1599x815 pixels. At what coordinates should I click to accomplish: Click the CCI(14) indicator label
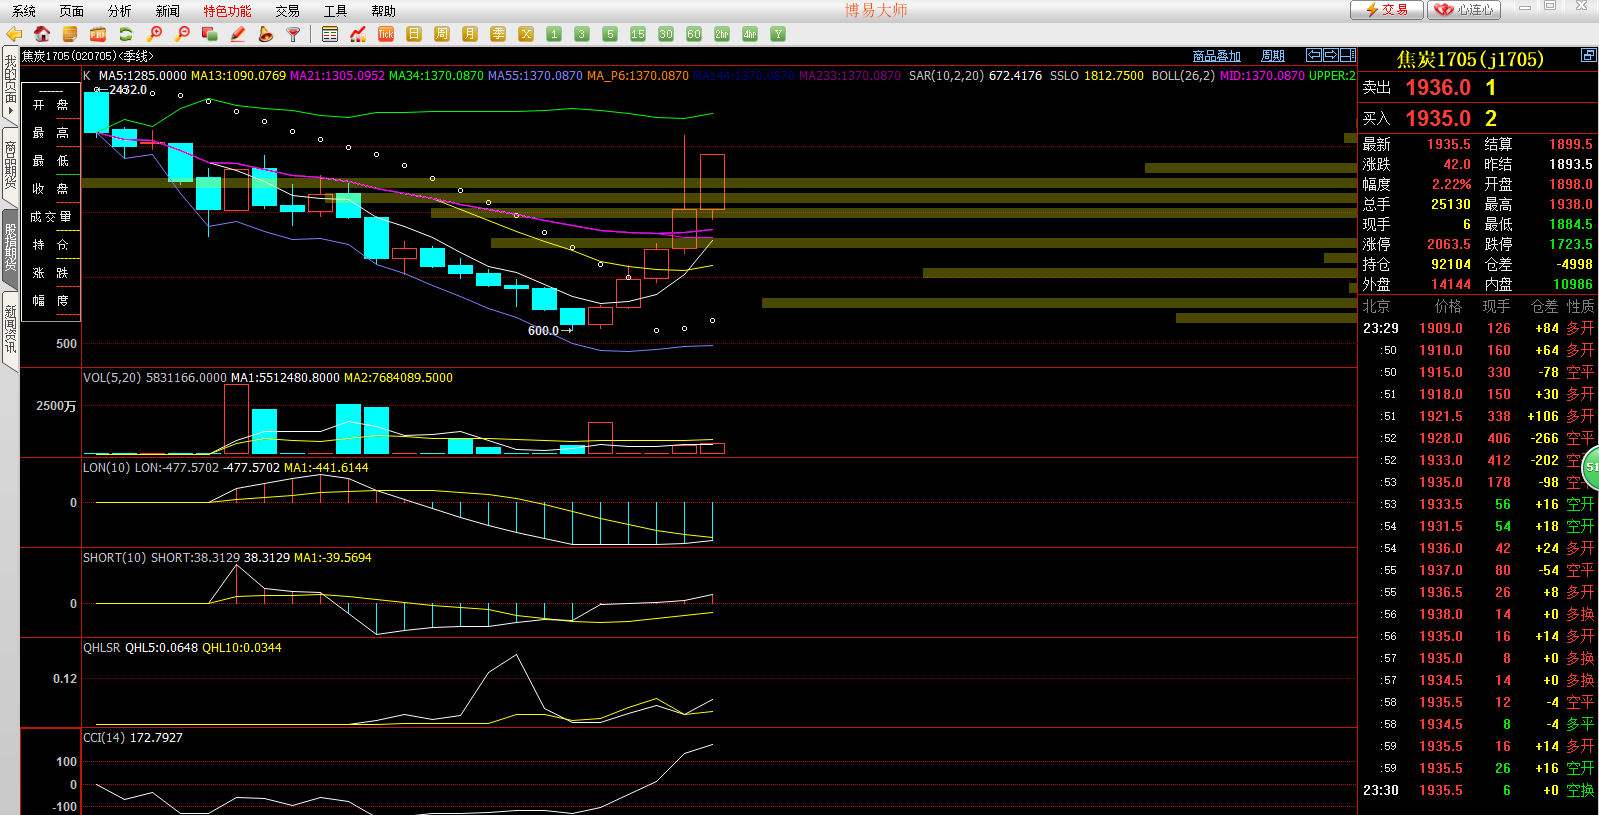(x=104, y=737)
